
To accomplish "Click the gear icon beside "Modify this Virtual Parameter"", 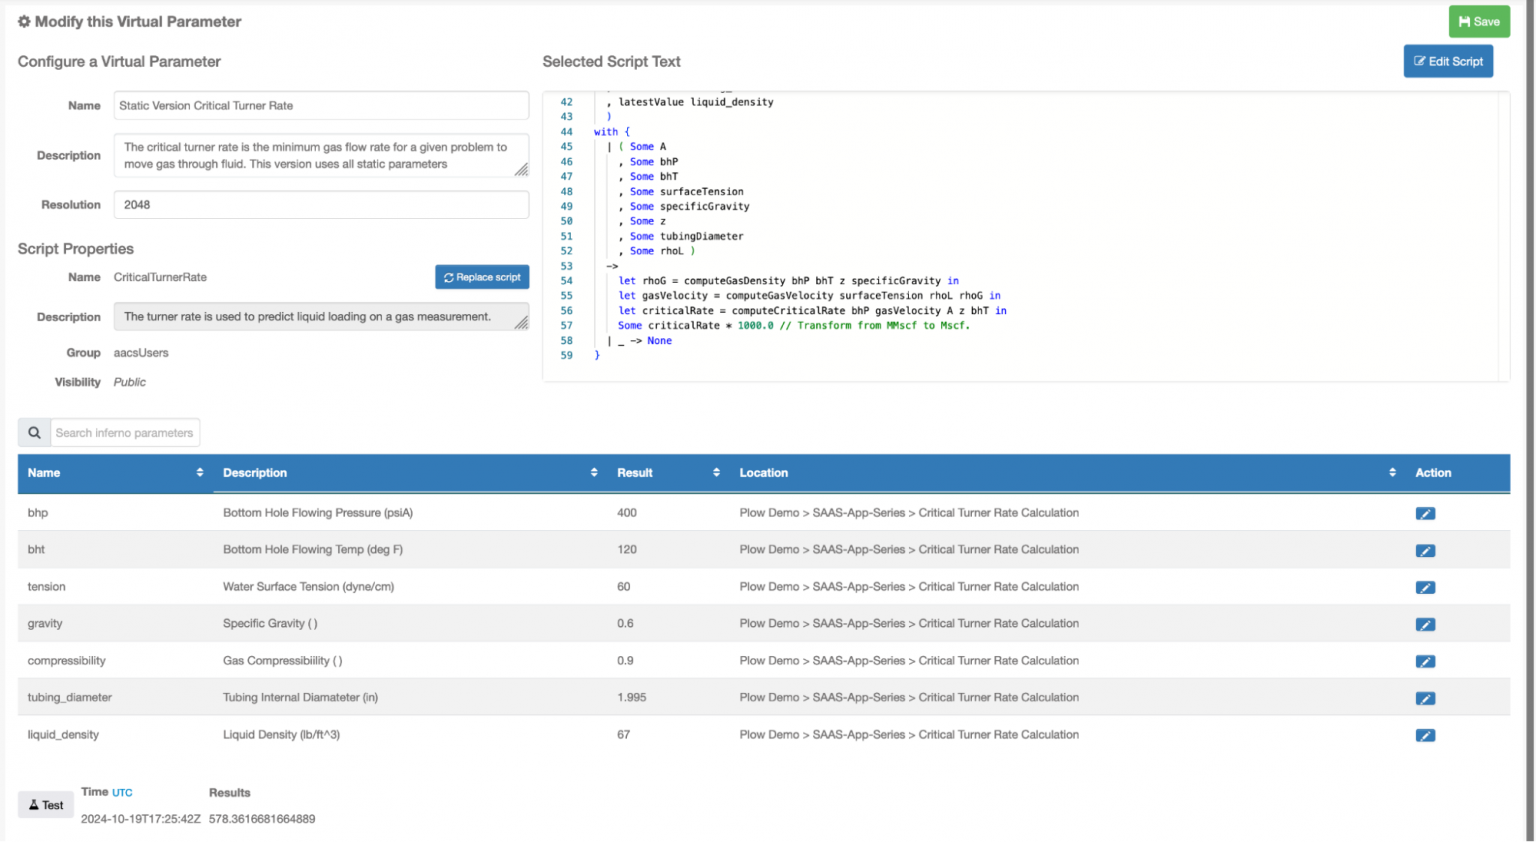I will tap(24, 21).
